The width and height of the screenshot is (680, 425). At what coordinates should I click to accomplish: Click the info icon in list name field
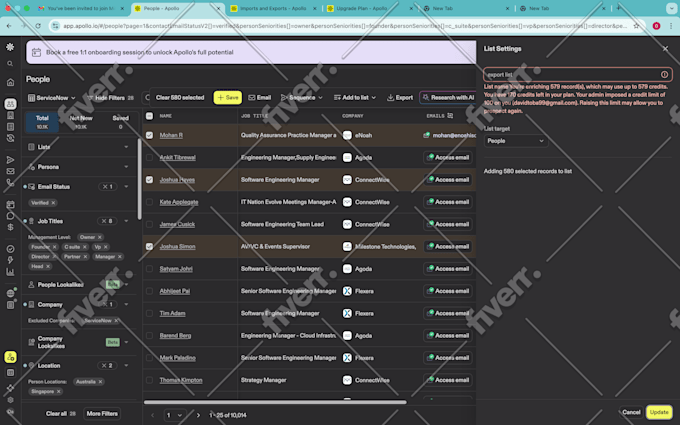[664, 75]
